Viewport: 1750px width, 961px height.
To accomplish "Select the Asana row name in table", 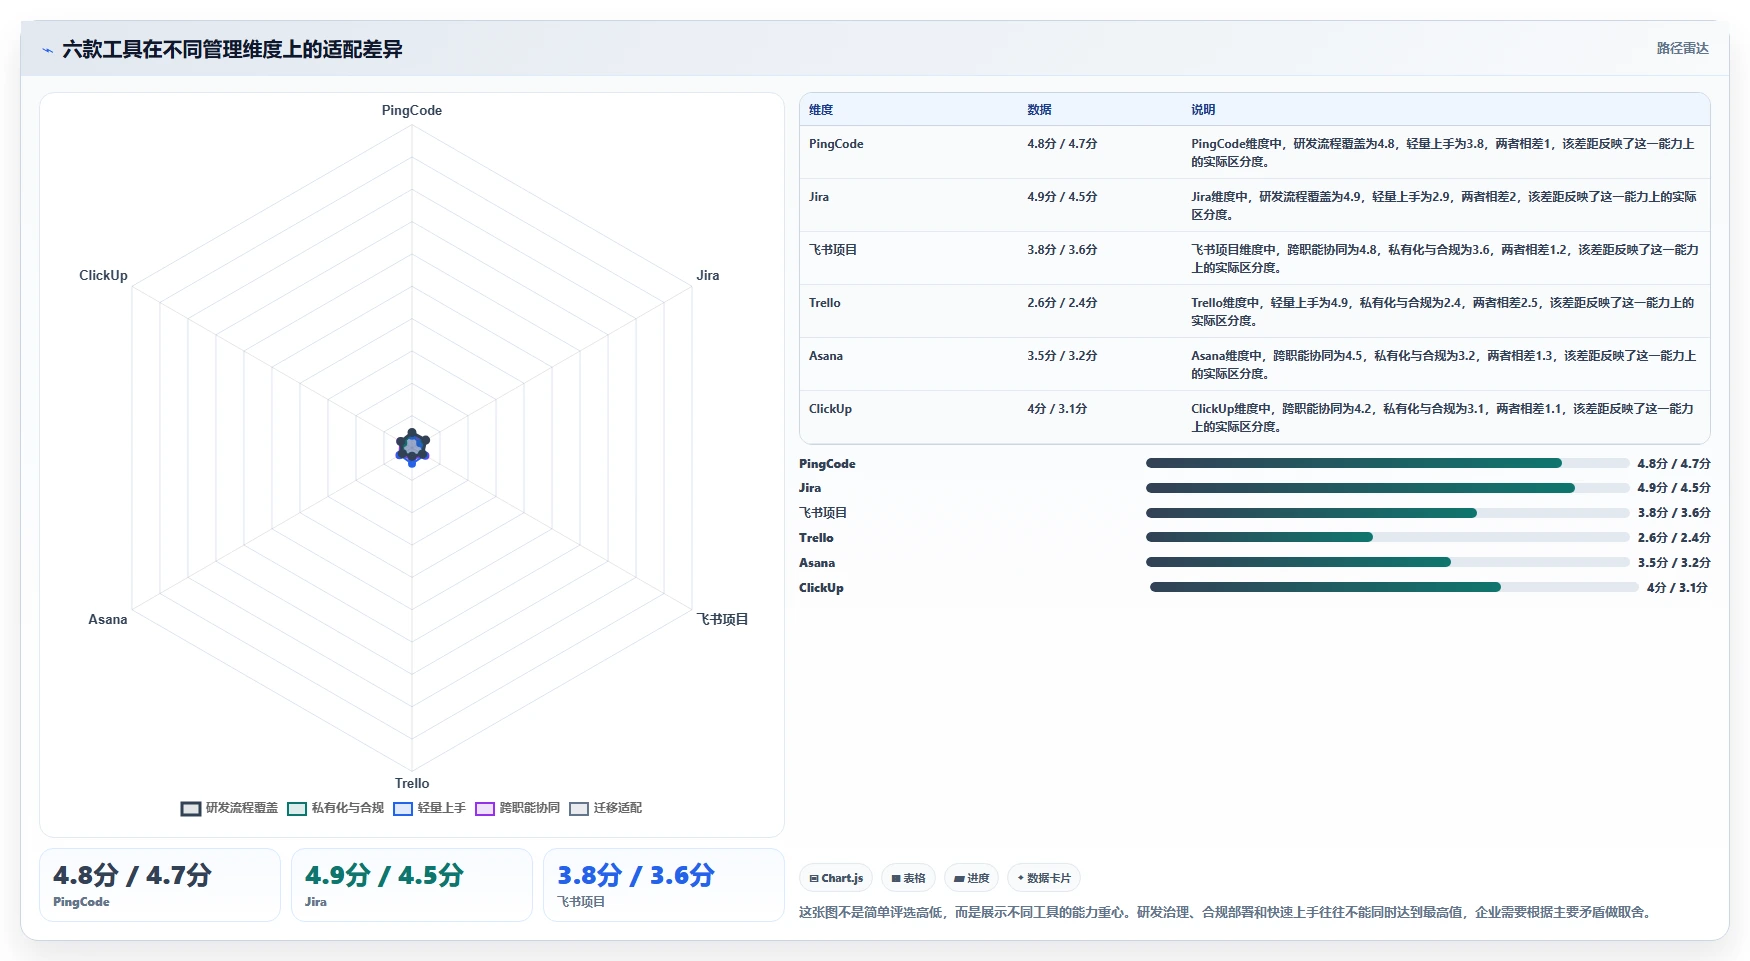I will click(826, 356).
